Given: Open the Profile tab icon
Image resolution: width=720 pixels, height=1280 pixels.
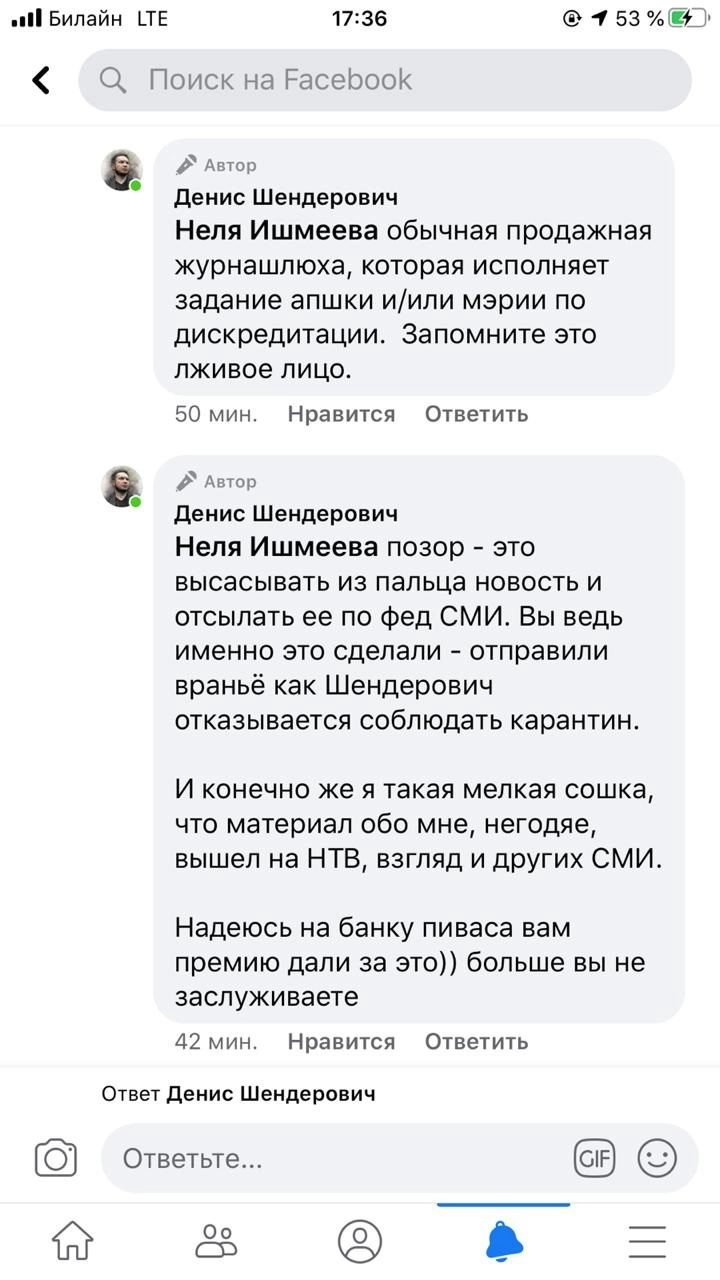Looking at the screenshot, I should tap(360, 1241).
